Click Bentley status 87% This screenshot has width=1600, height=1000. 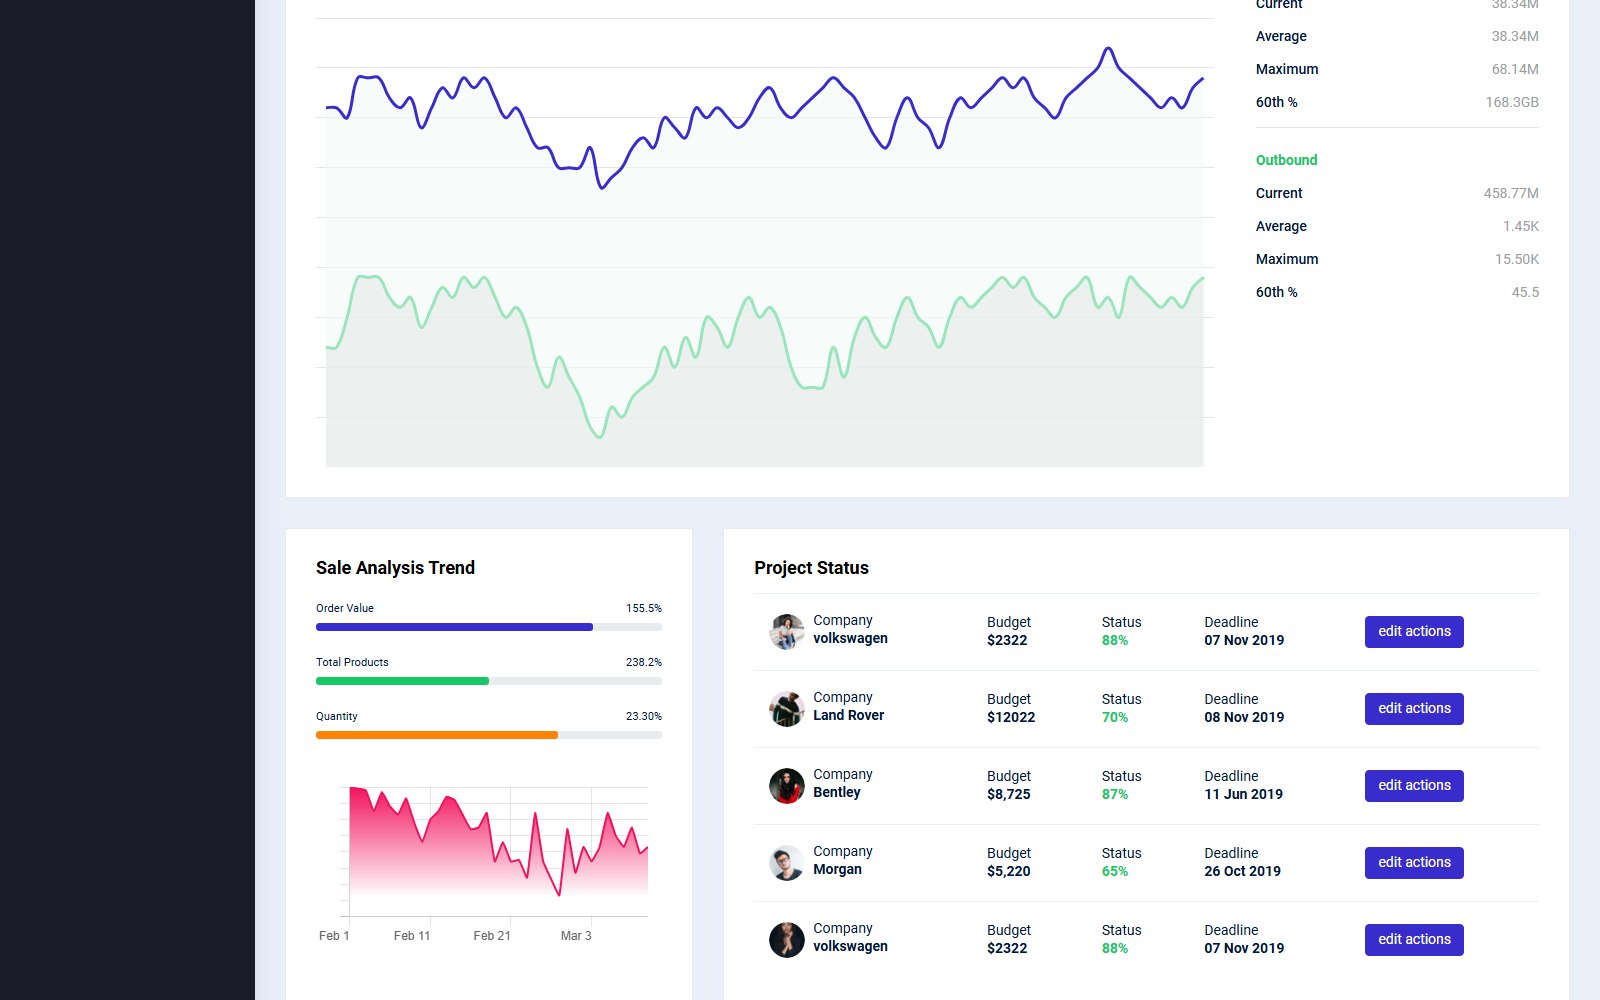[1115, 794]
